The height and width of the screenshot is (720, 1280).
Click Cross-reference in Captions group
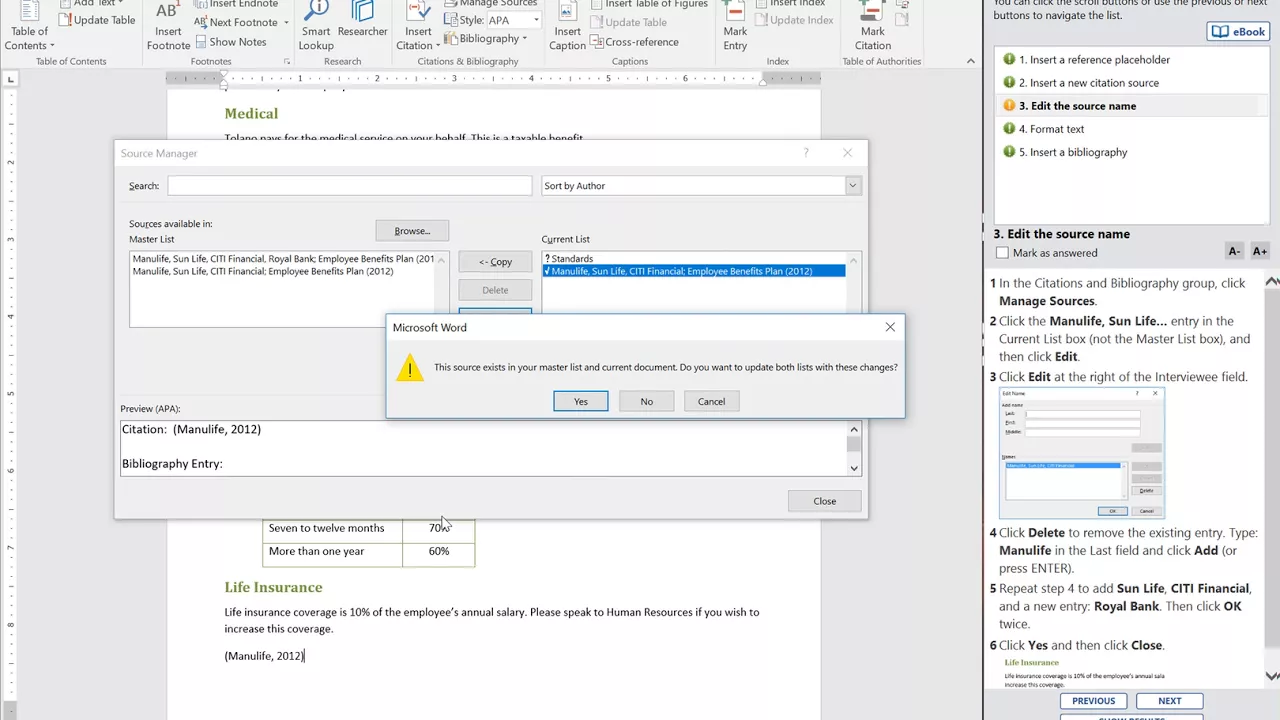[634, 42]
